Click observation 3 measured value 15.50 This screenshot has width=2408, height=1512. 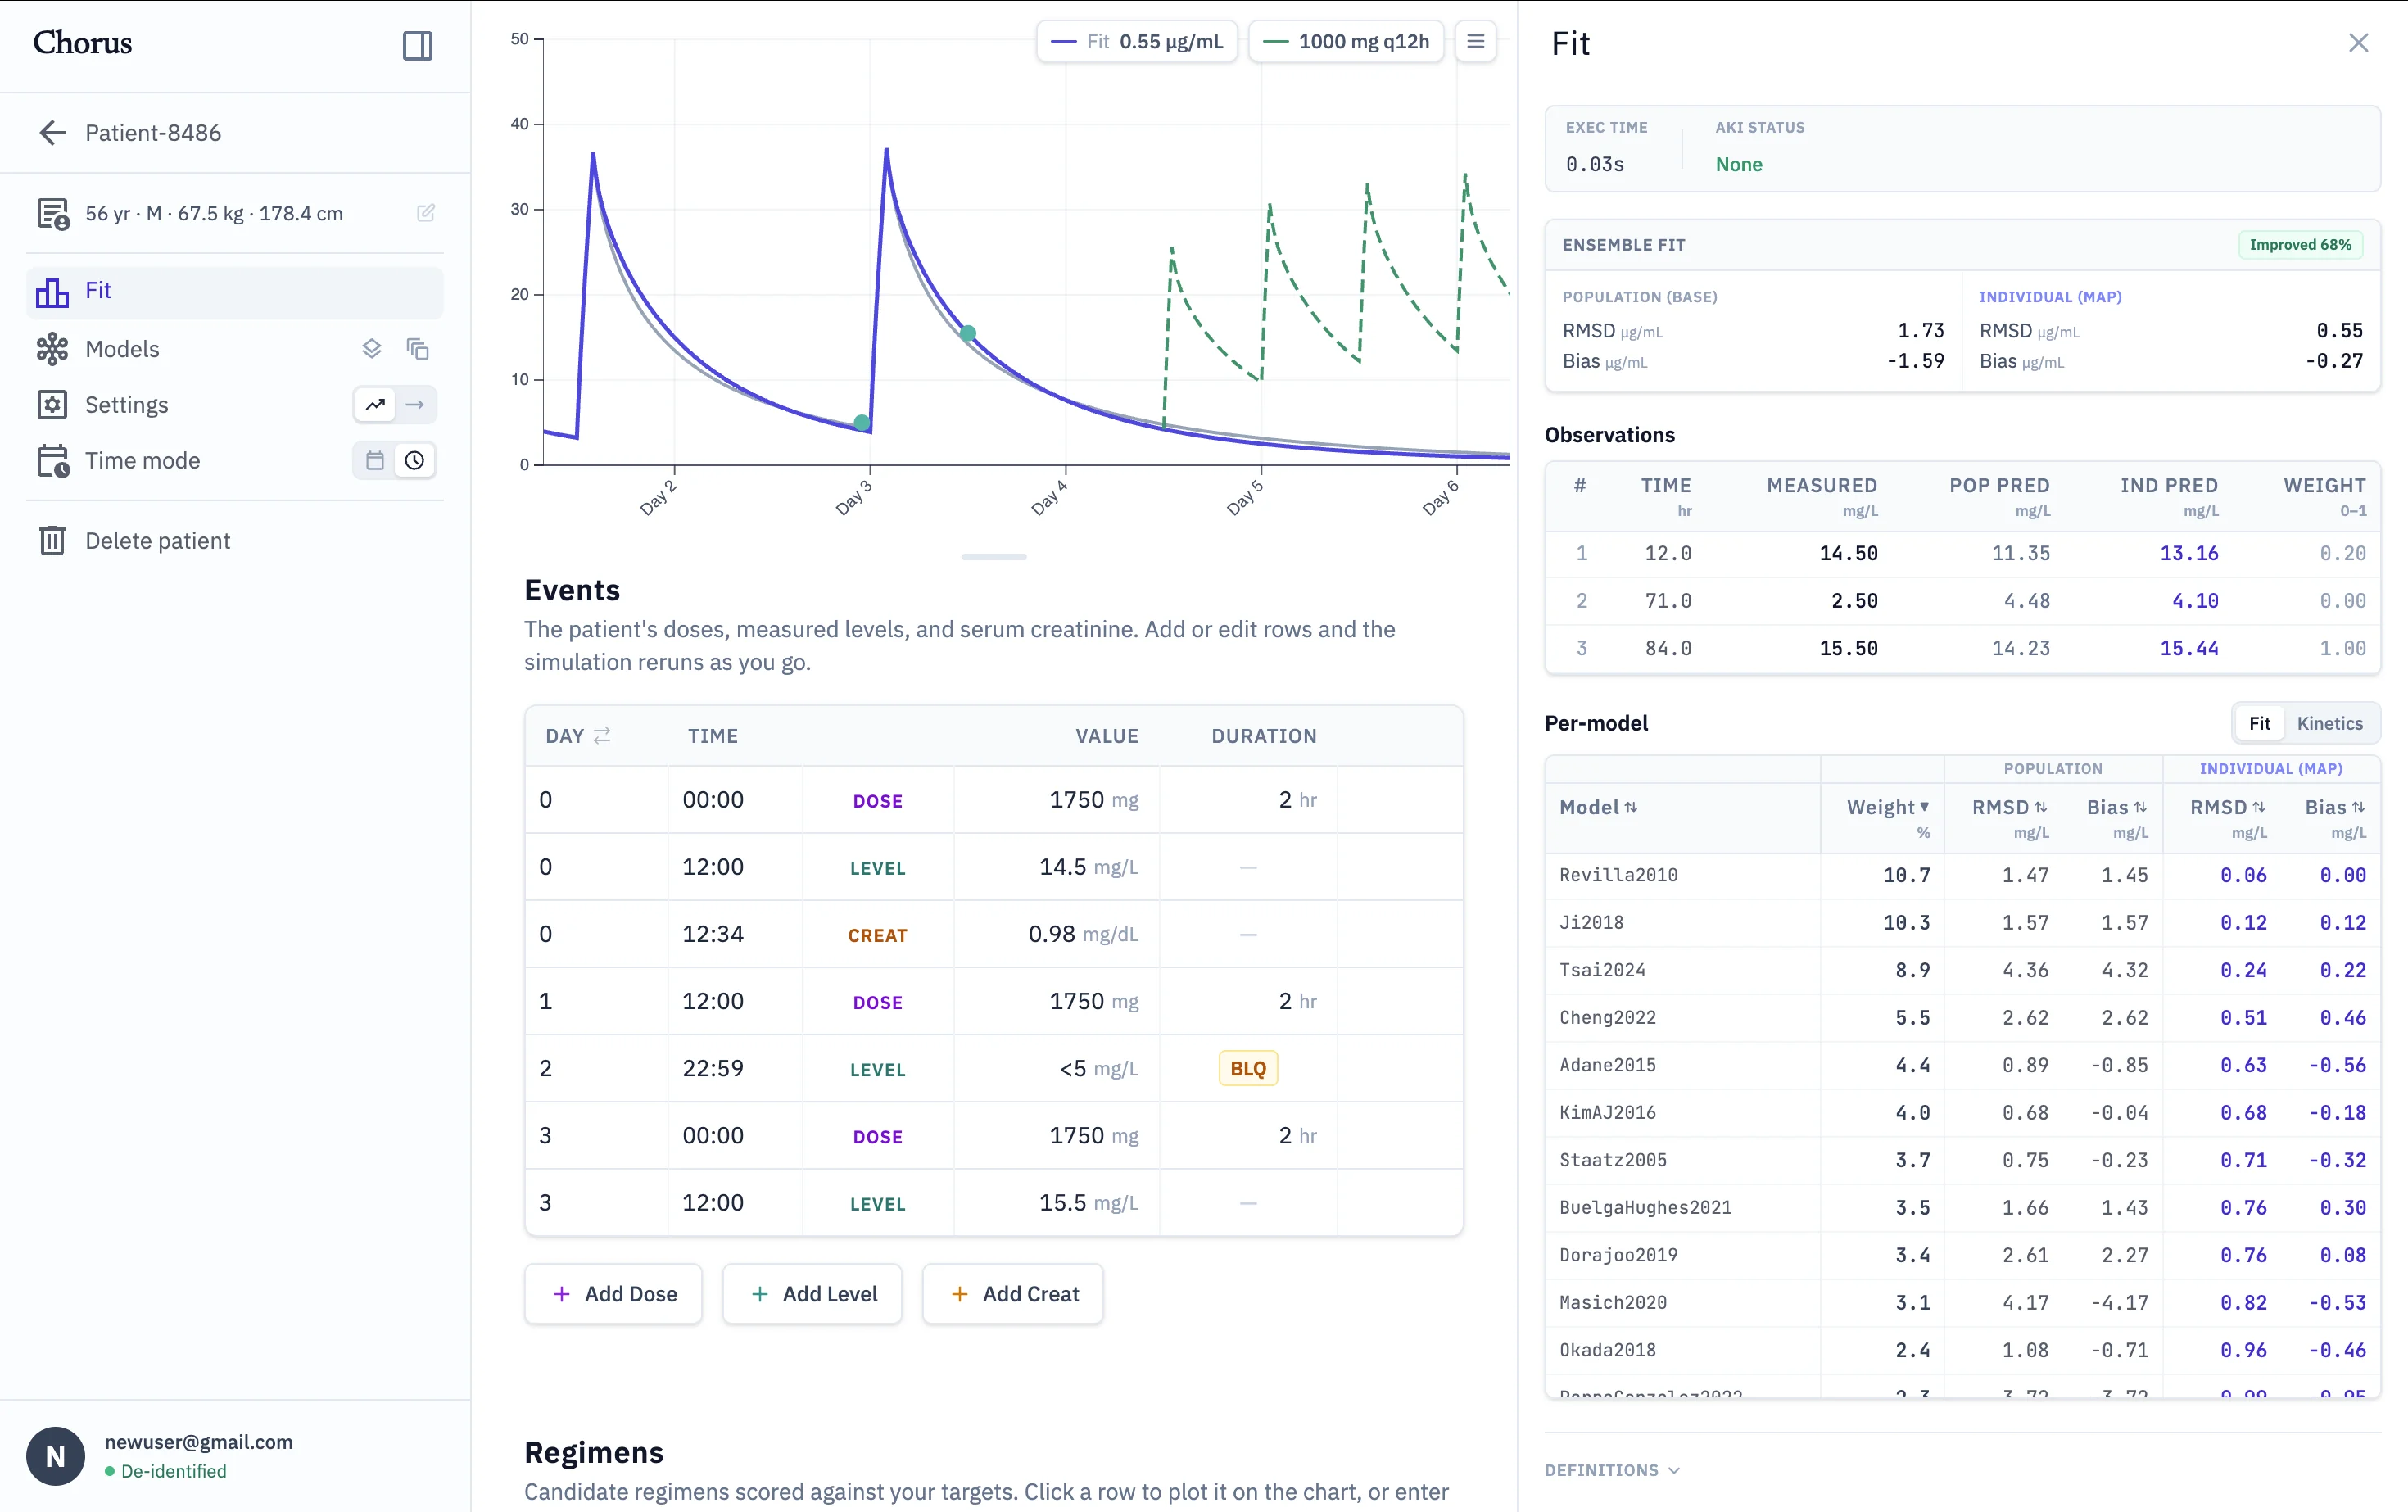pyautogui.click(x=1848, y=649)
